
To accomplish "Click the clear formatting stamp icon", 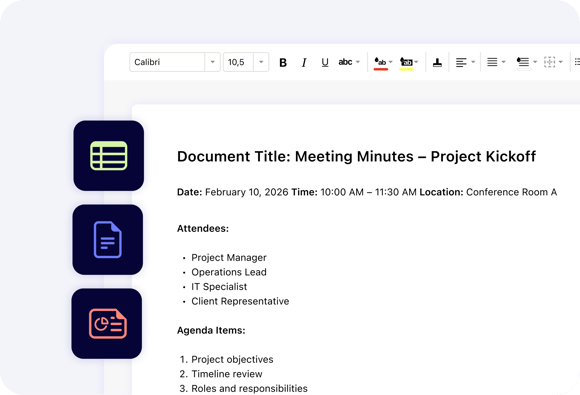I will pos(437,63).
